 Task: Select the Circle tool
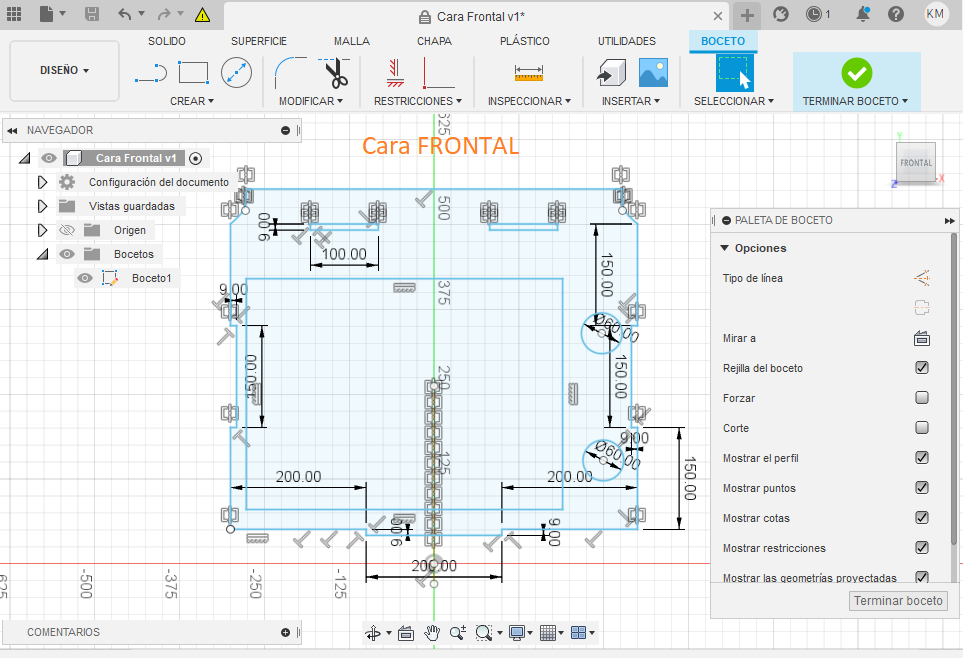(236, 73)
